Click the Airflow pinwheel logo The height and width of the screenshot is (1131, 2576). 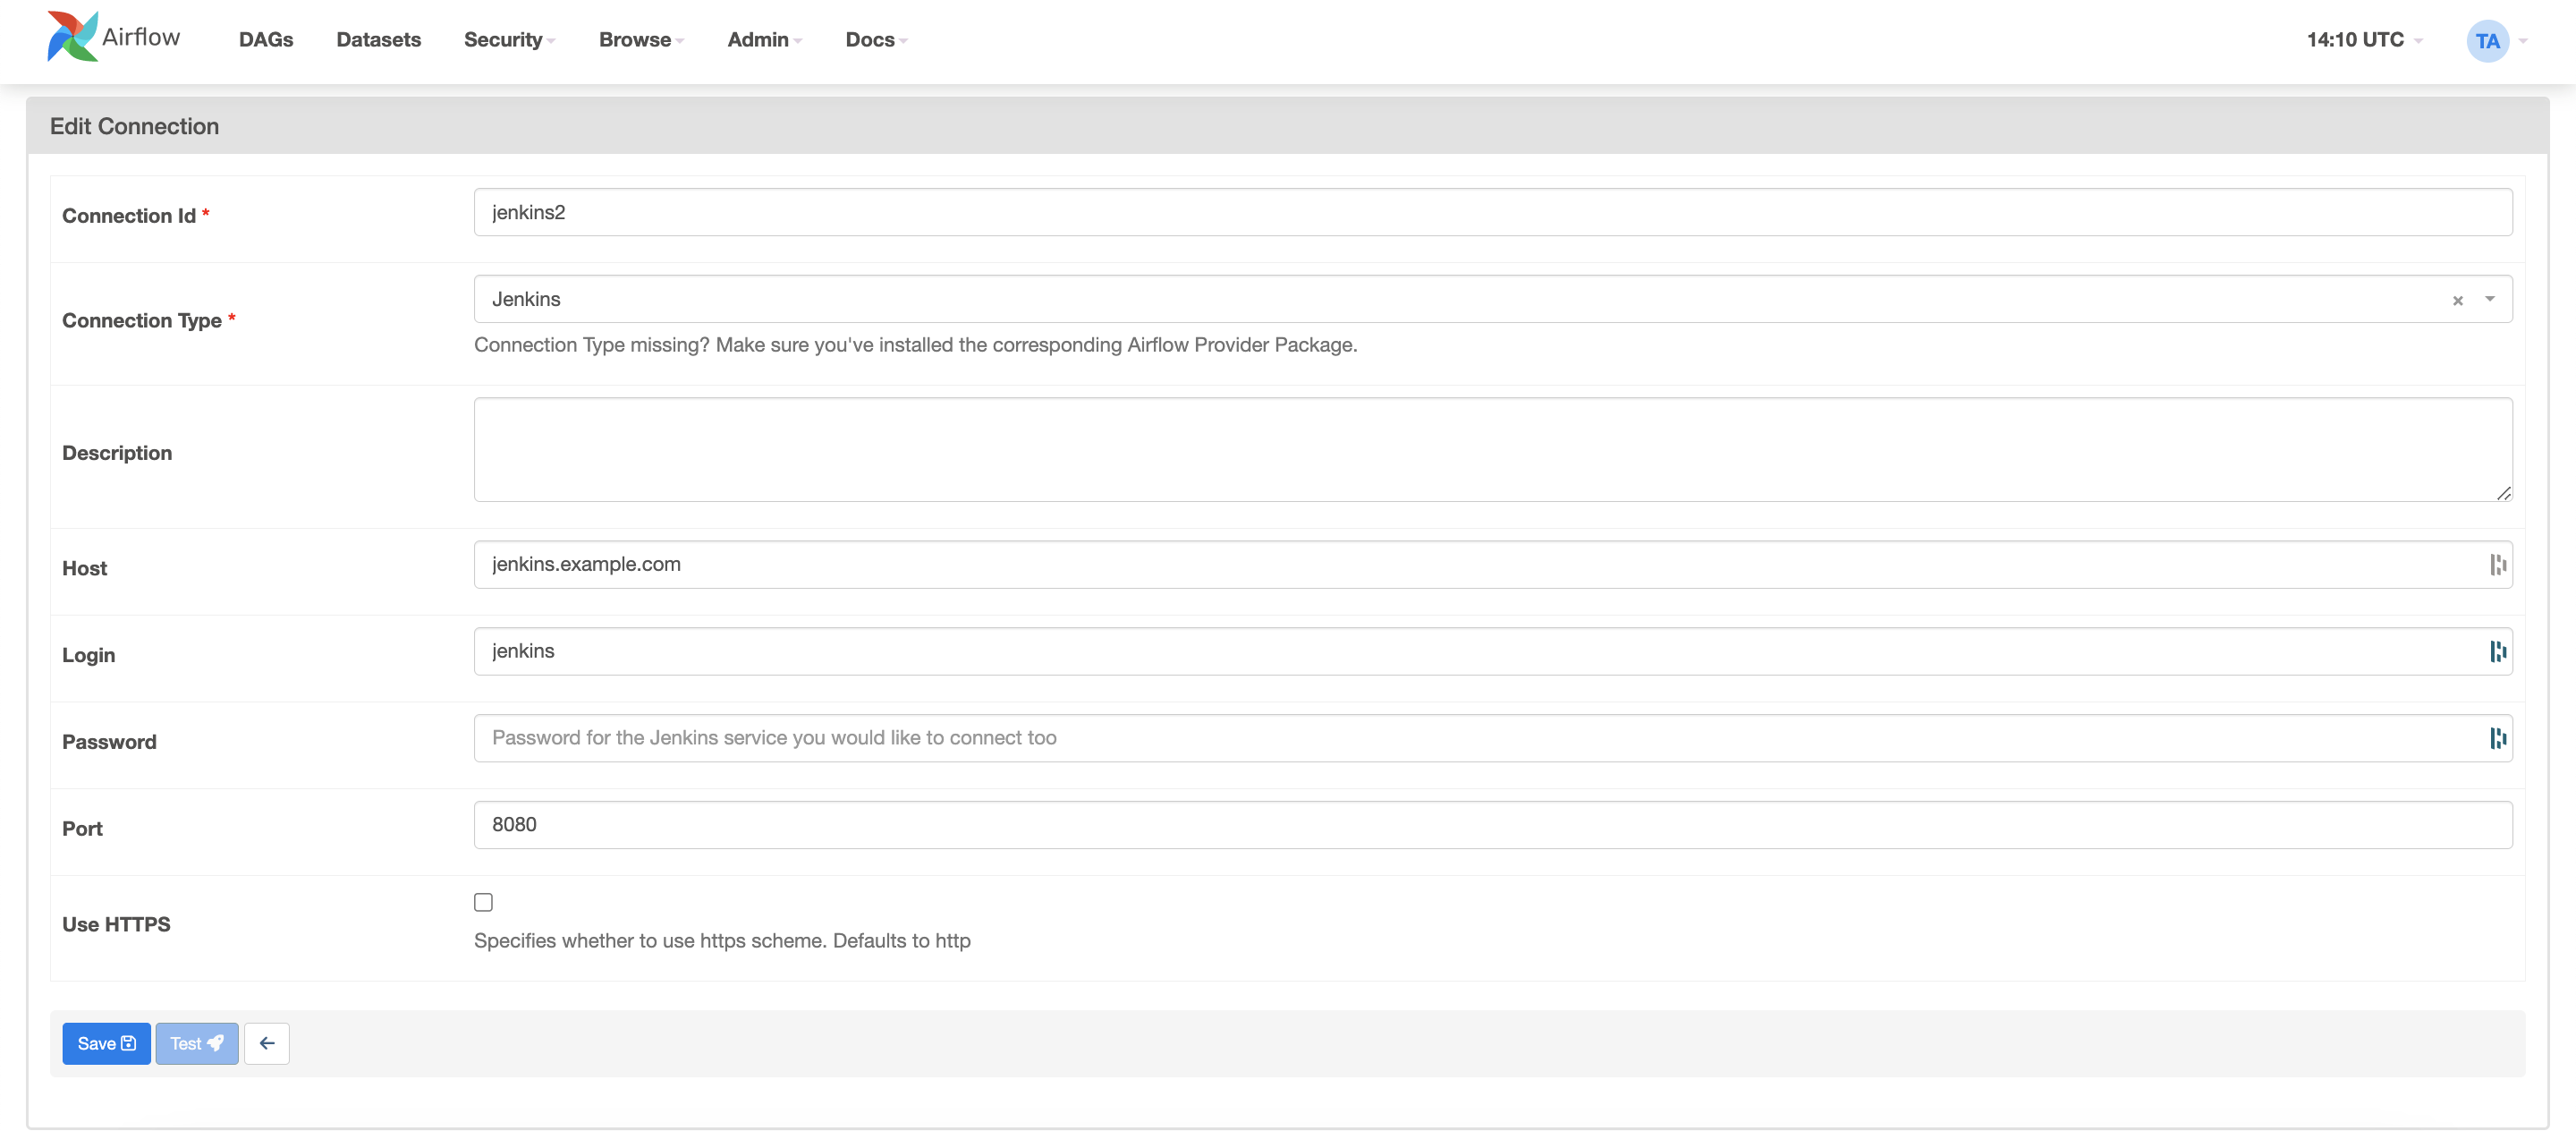click(x=72, y=38)
